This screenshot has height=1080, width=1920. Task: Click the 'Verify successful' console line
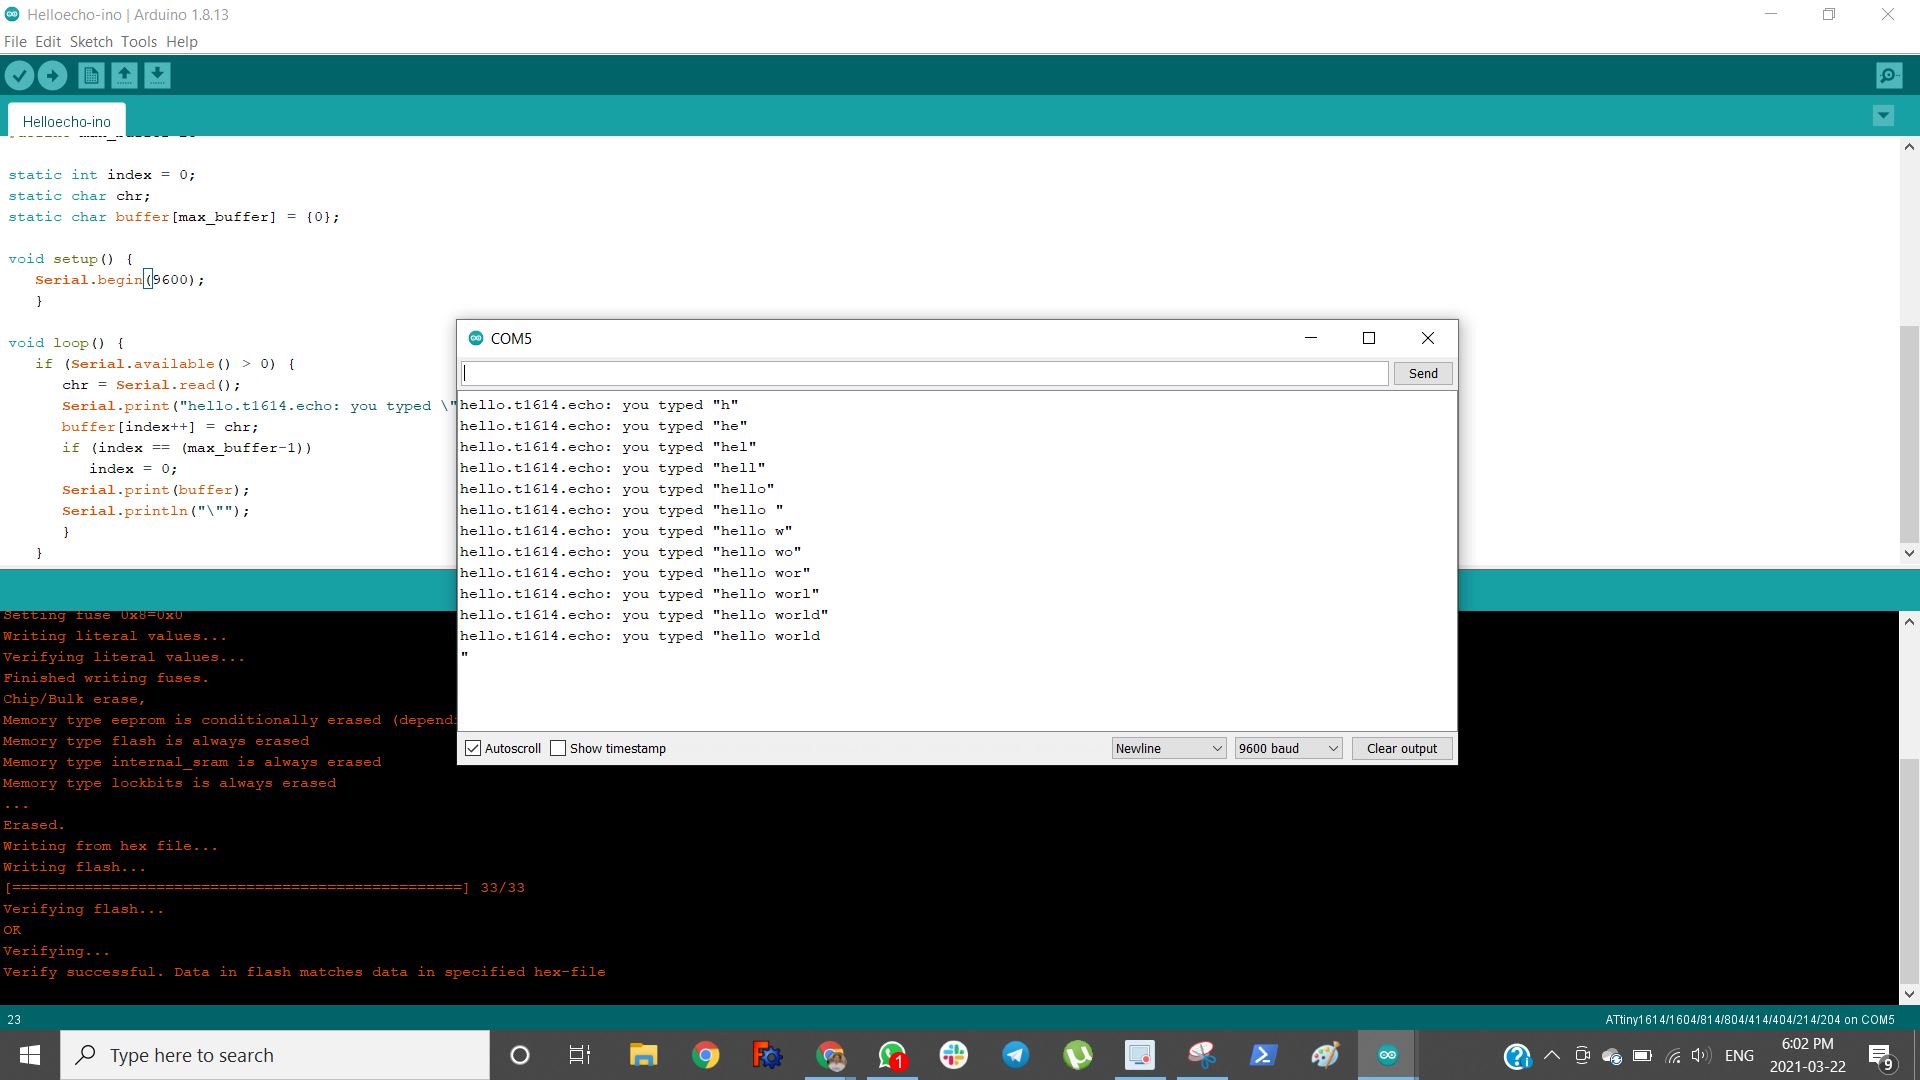pos(304,972)
